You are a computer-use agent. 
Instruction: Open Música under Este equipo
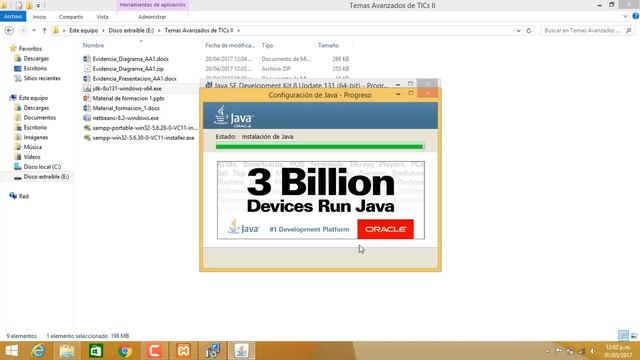point(33,147)
